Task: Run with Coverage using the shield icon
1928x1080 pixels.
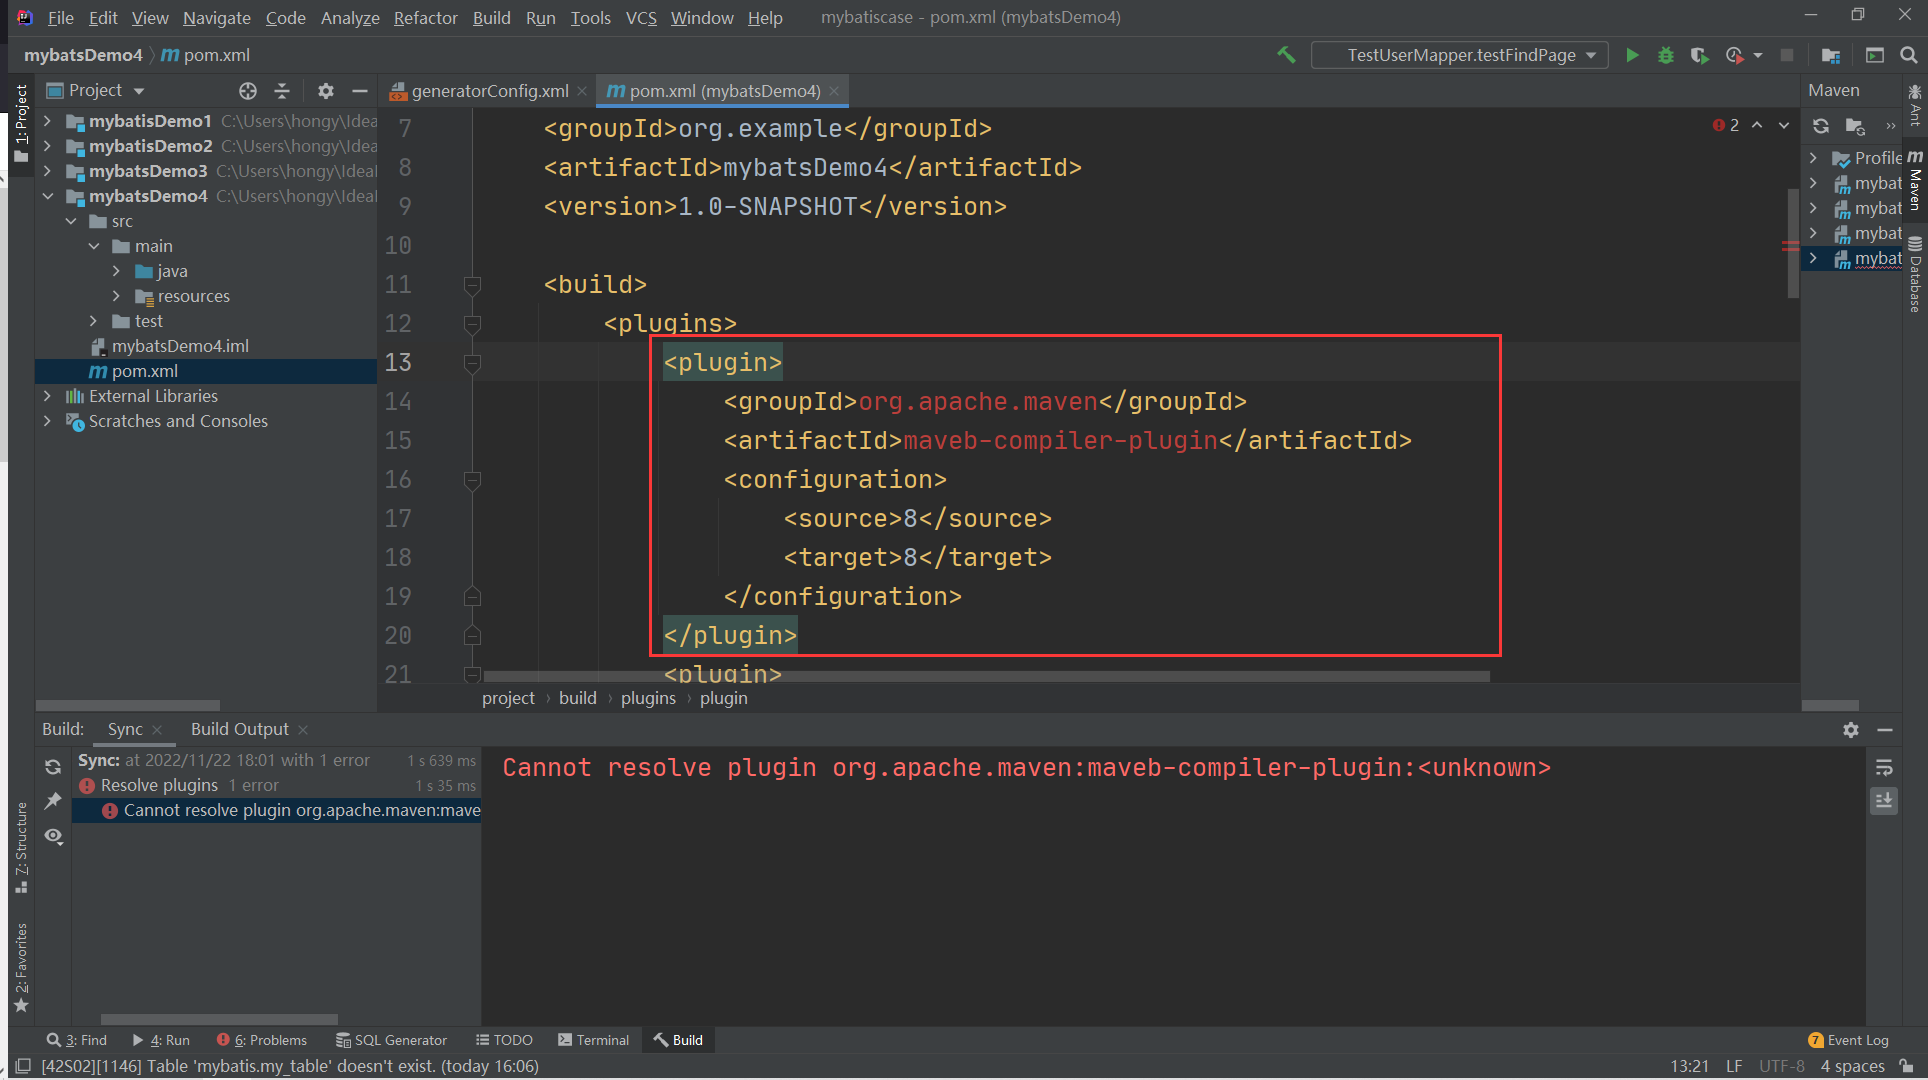Action: pyautogui.click(x=1699, y=55)
